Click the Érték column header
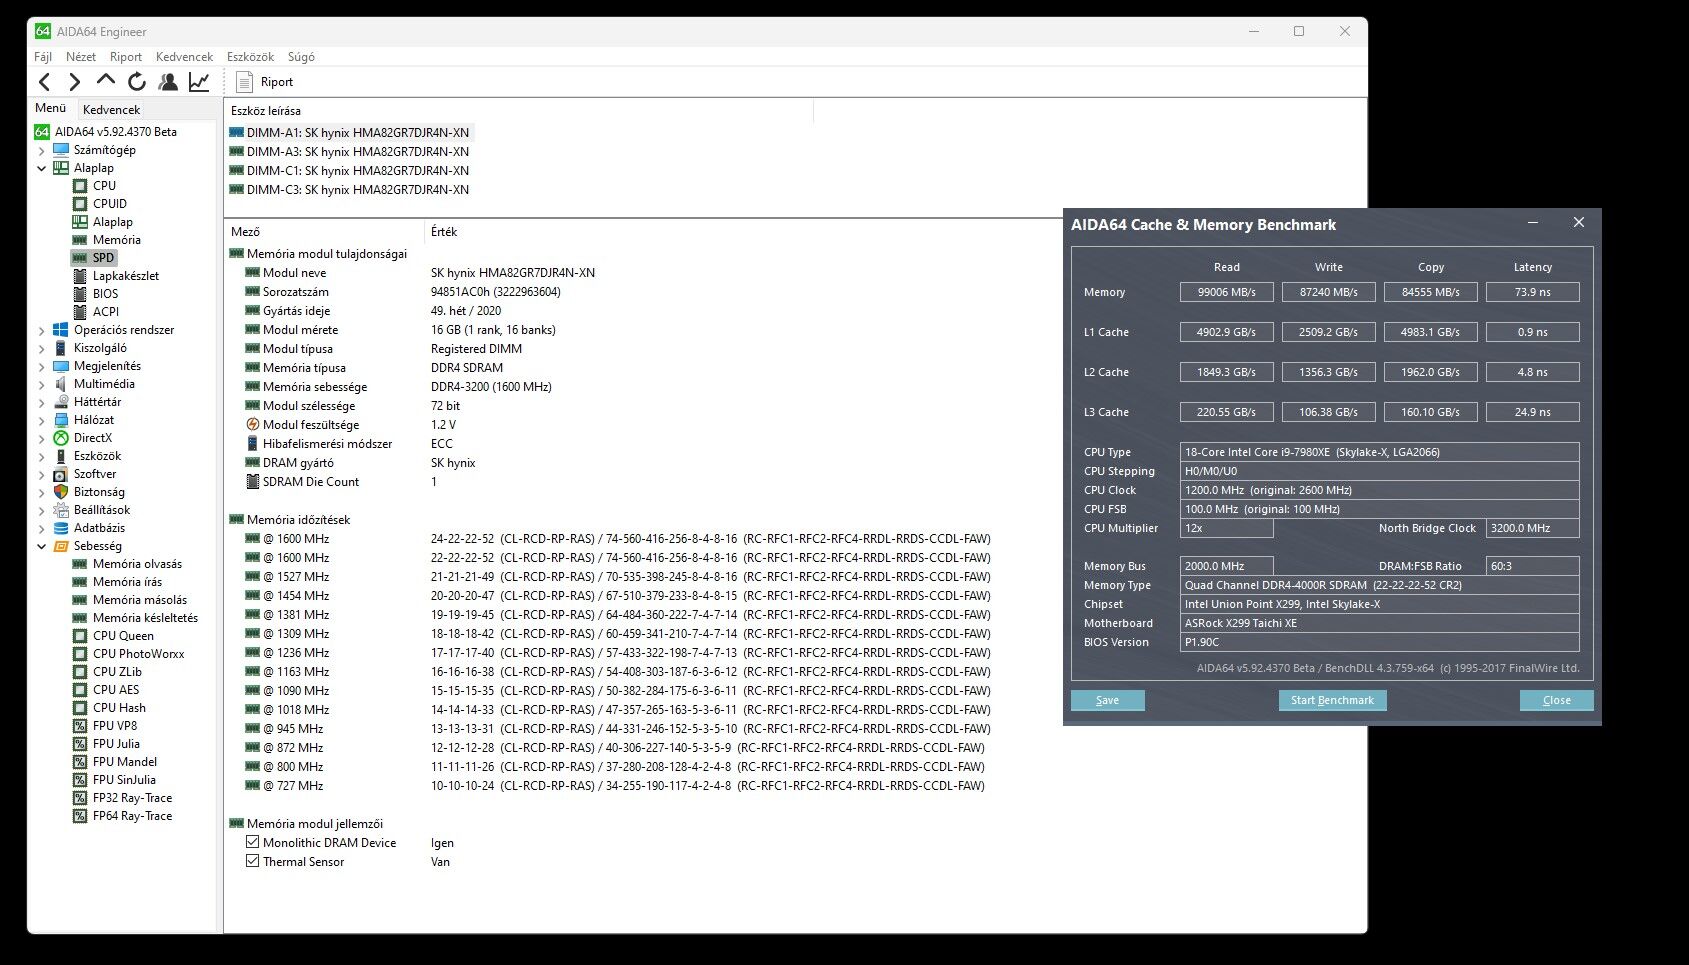The image size is (1689, 965). coord(444,232)
